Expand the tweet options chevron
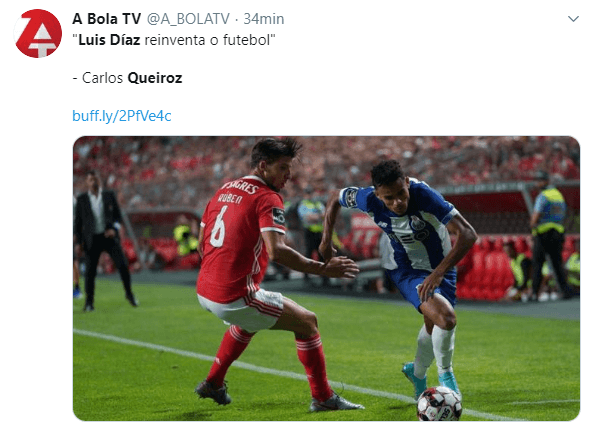Image resolution: width=590 pixels, height=430 pixels. pyautogui.click(x=573, y=19)
